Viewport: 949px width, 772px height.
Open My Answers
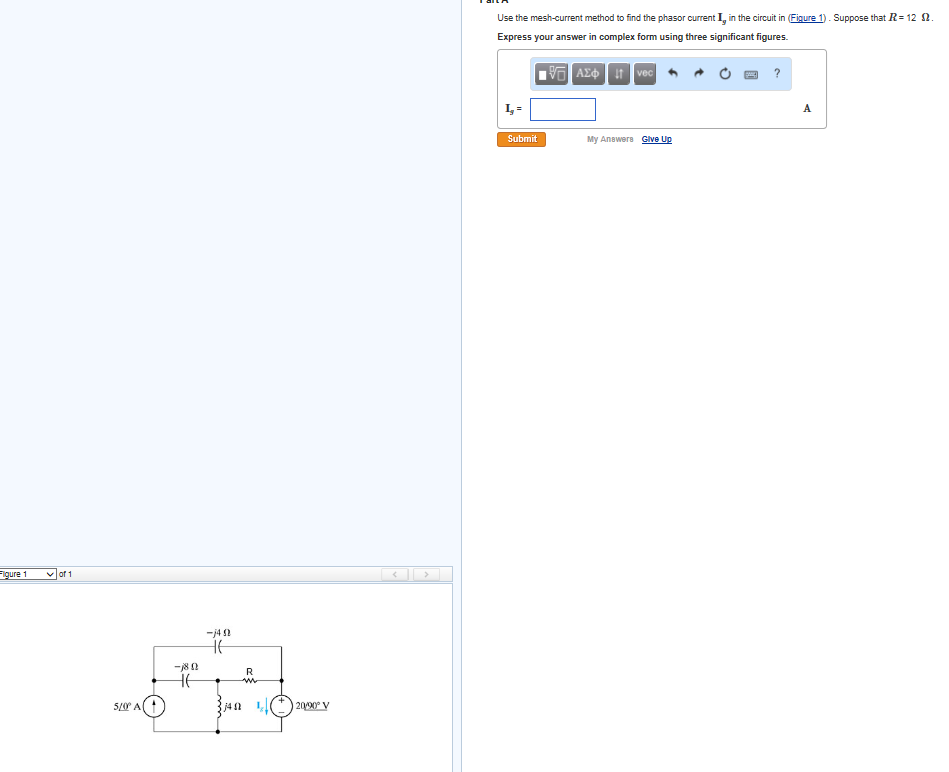610,139
